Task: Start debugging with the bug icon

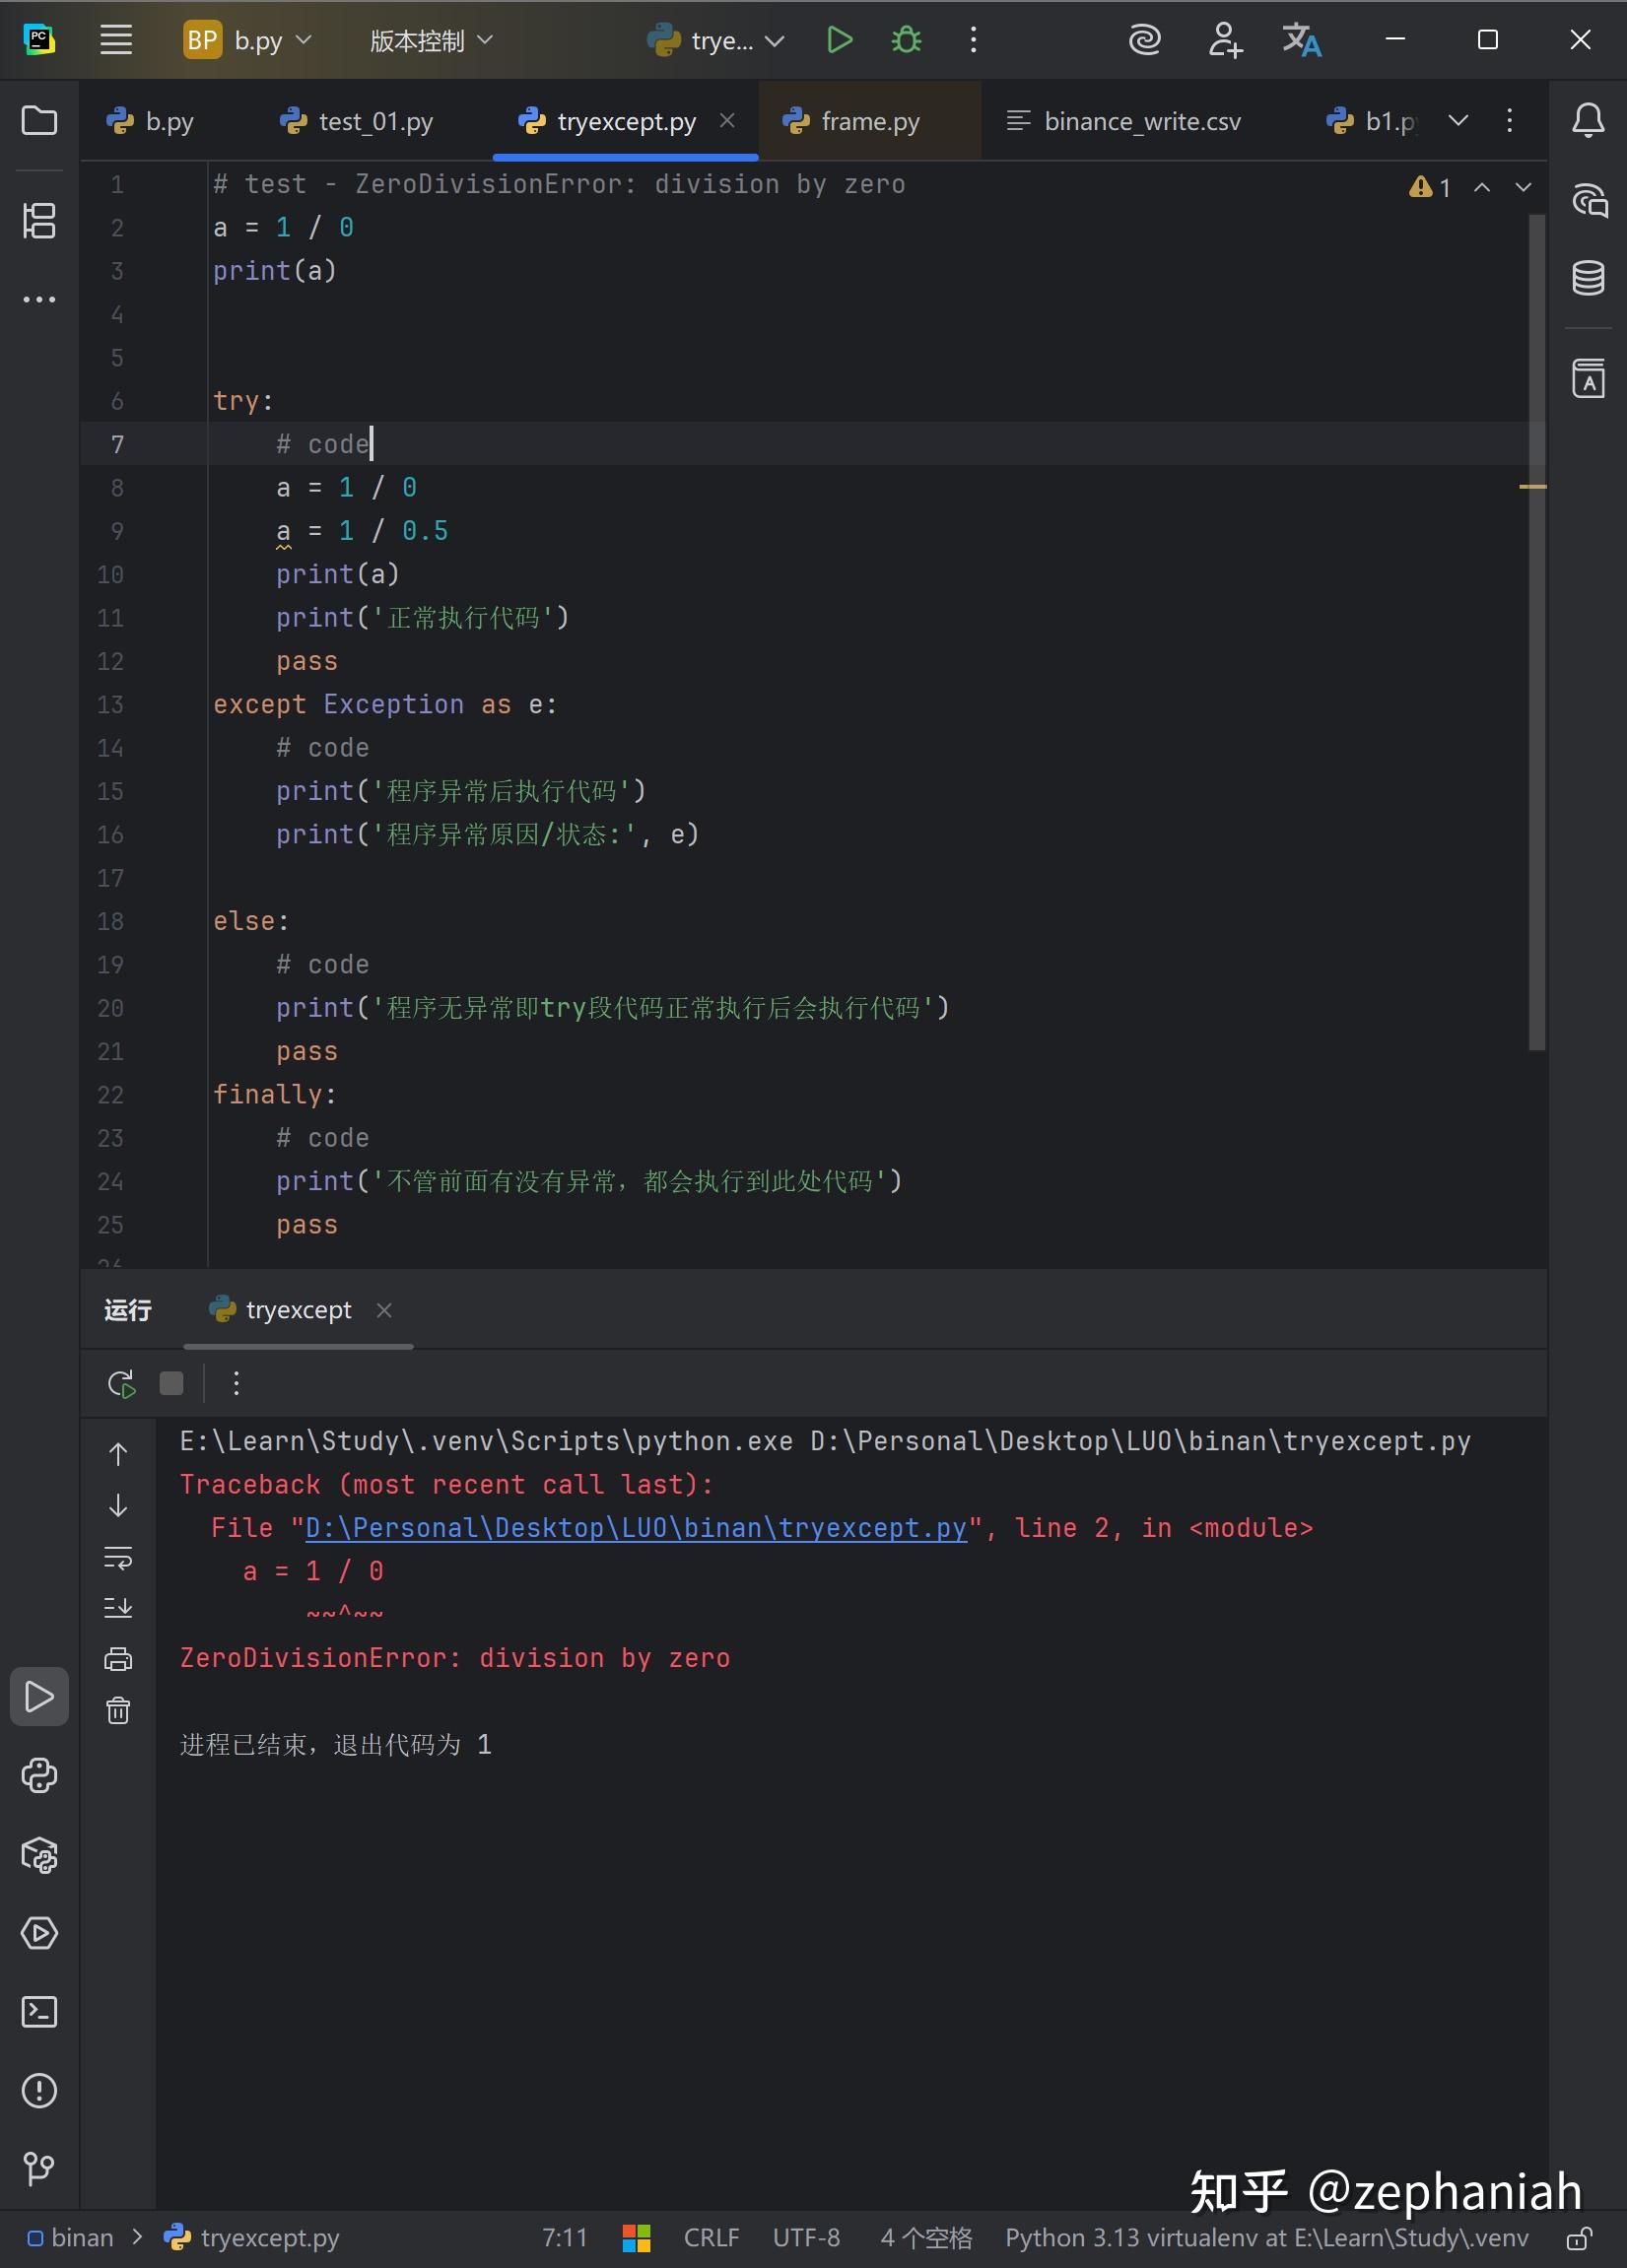Action: pos(906,40)
